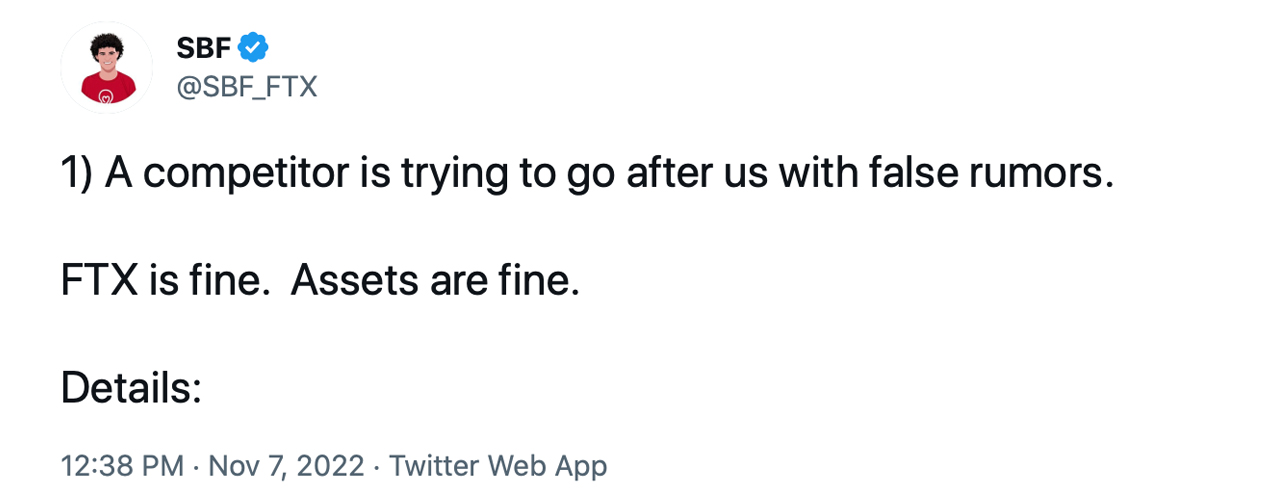Click 'Assets are fine.' sentence
Viewport: 1280px width, 500px height.
click(436, 282)
